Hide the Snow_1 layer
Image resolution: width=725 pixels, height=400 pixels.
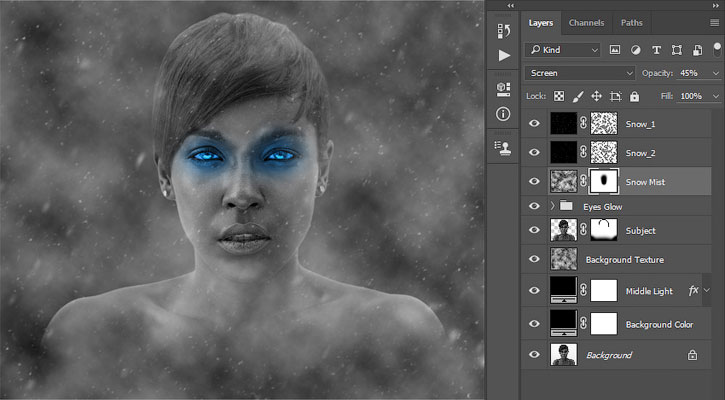point(534,123)
